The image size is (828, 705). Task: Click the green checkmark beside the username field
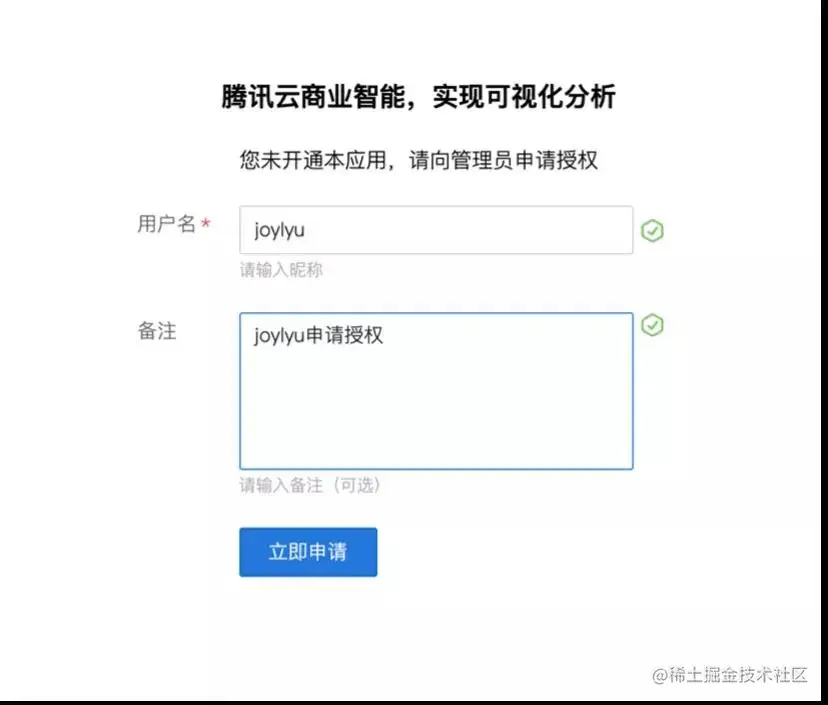click(x=652, y=231)
